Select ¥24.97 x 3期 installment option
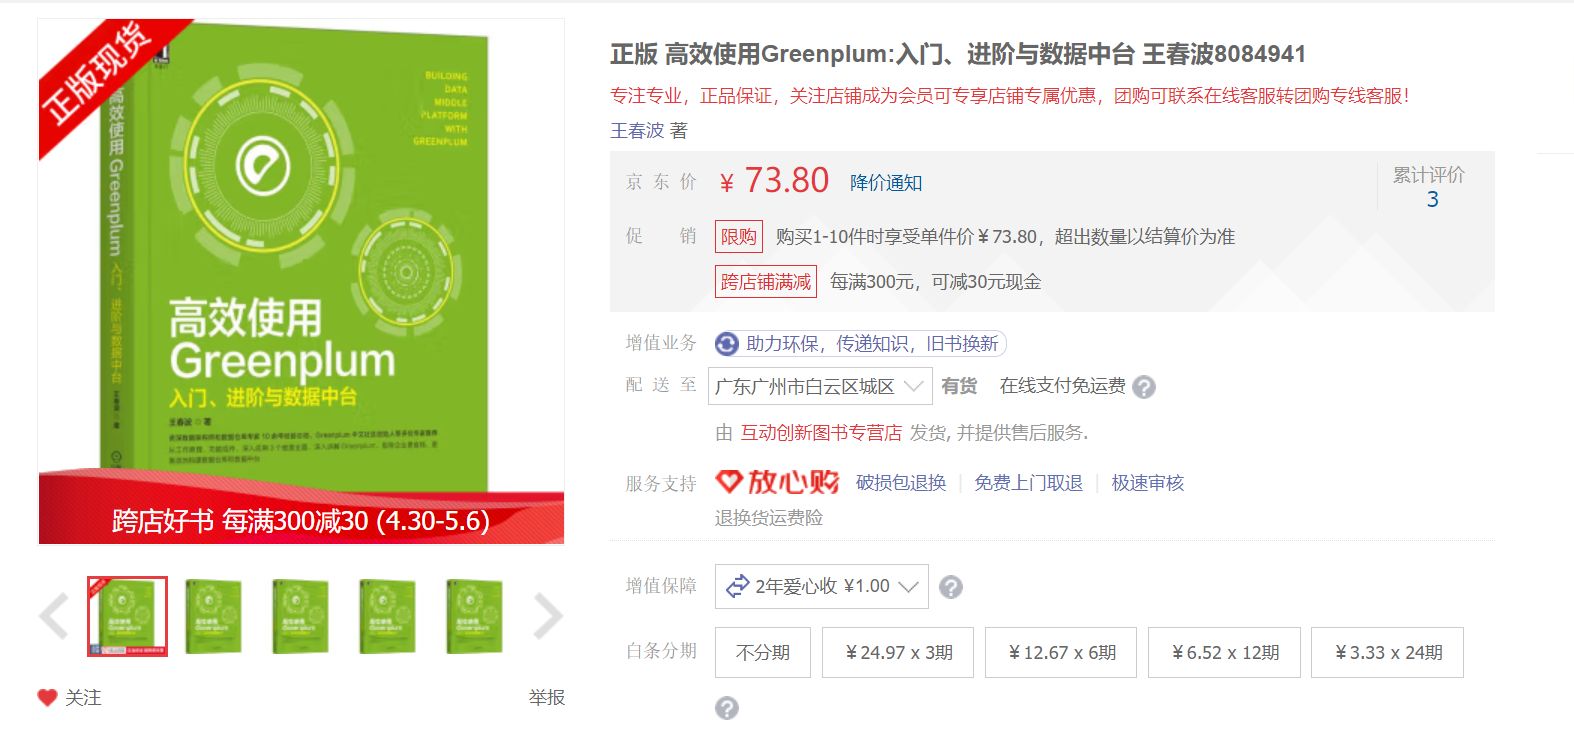The width and height of the screenshot is (1574, 734). click(898, 652)
